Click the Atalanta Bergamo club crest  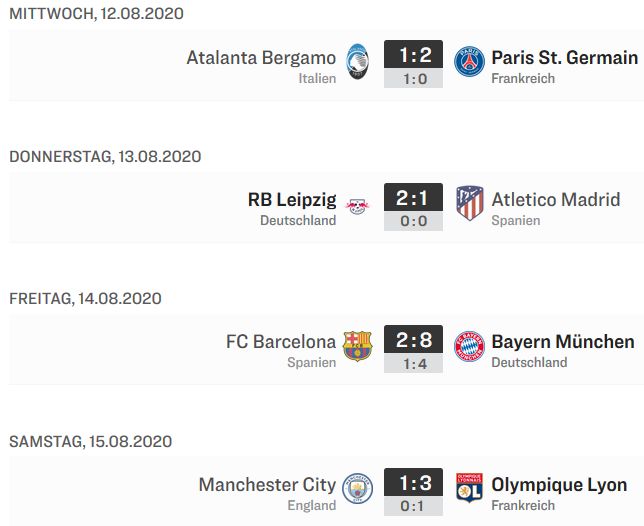pos(357,62)
